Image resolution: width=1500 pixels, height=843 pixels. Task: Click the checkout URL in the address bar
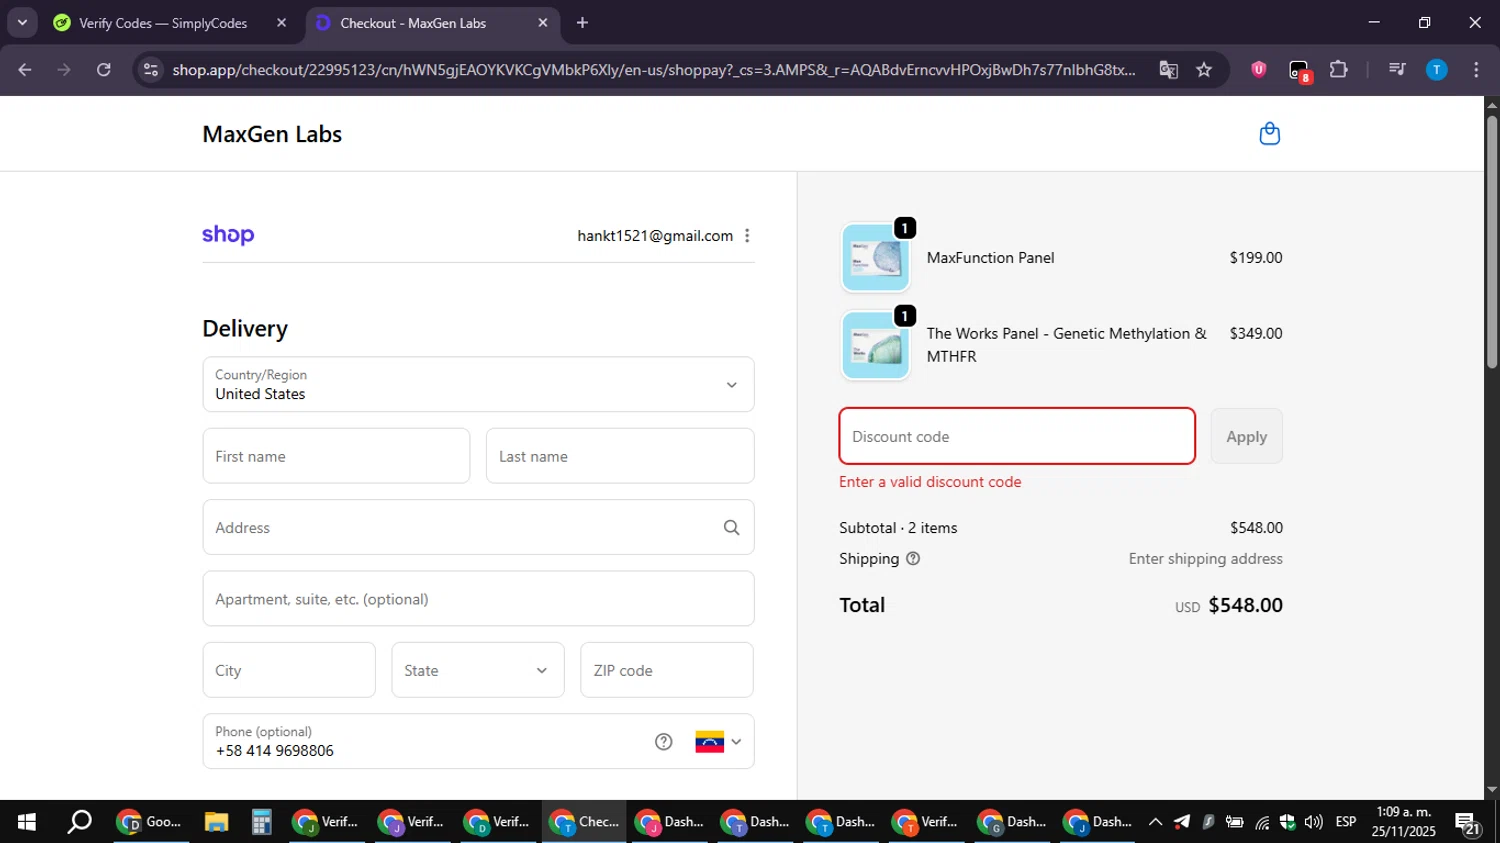pos(654,70)
